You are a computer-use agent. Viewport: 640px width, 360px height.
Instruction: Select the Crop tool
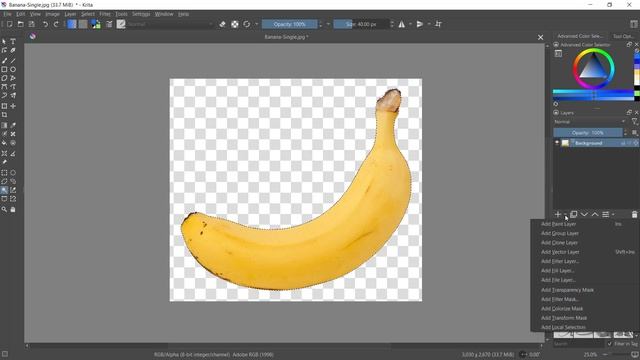coord(4,115)
